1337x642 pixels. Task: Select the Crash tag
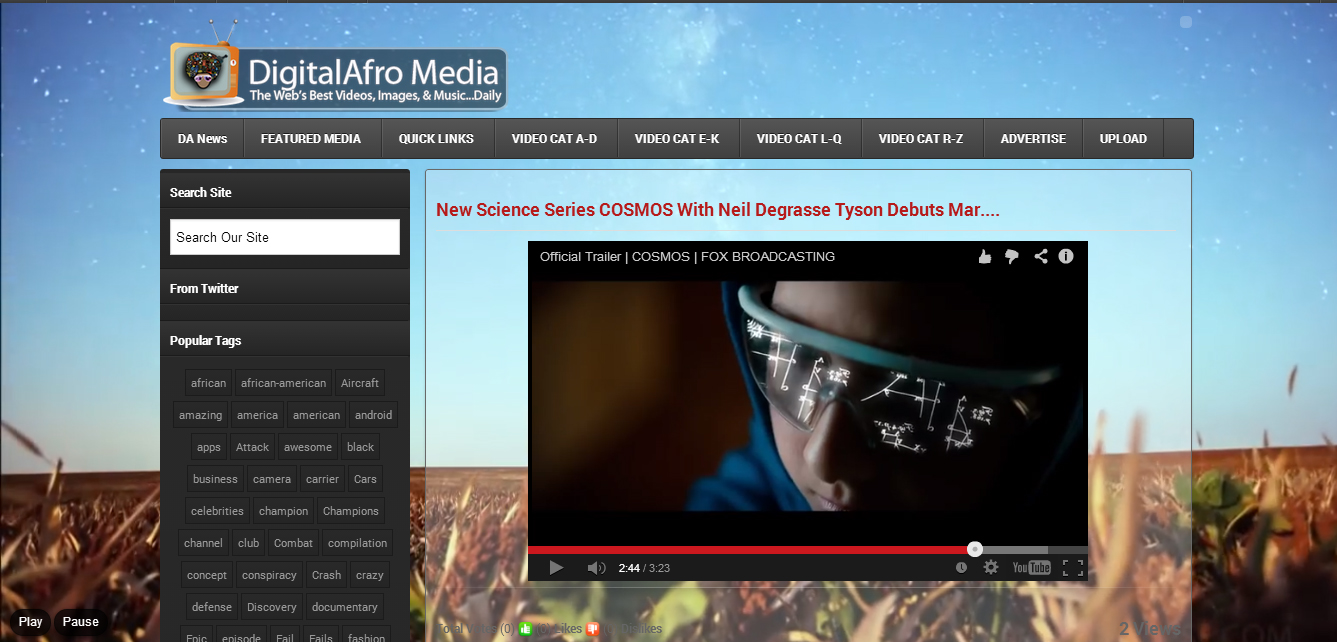(326, 575)
